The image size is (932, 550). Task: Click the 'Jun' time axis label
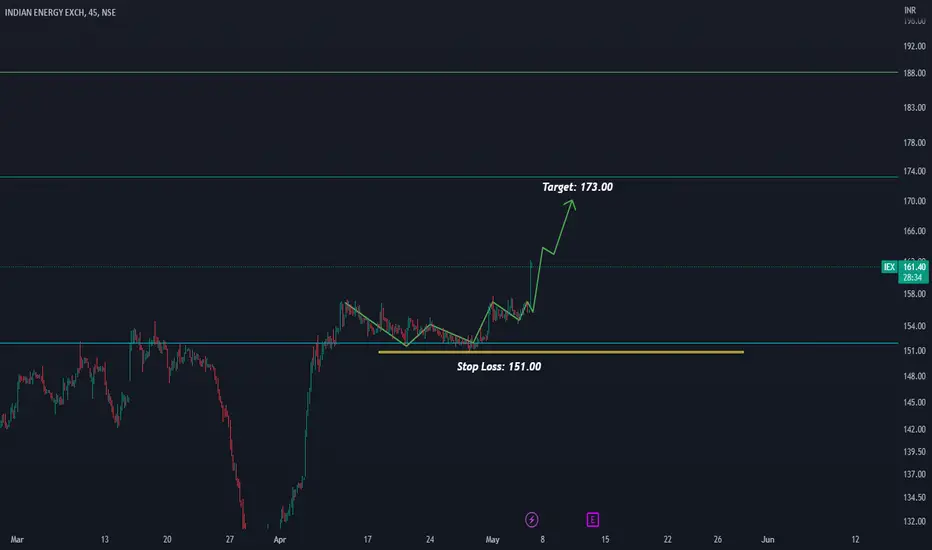pyautogui.click(x=768, y=539)
